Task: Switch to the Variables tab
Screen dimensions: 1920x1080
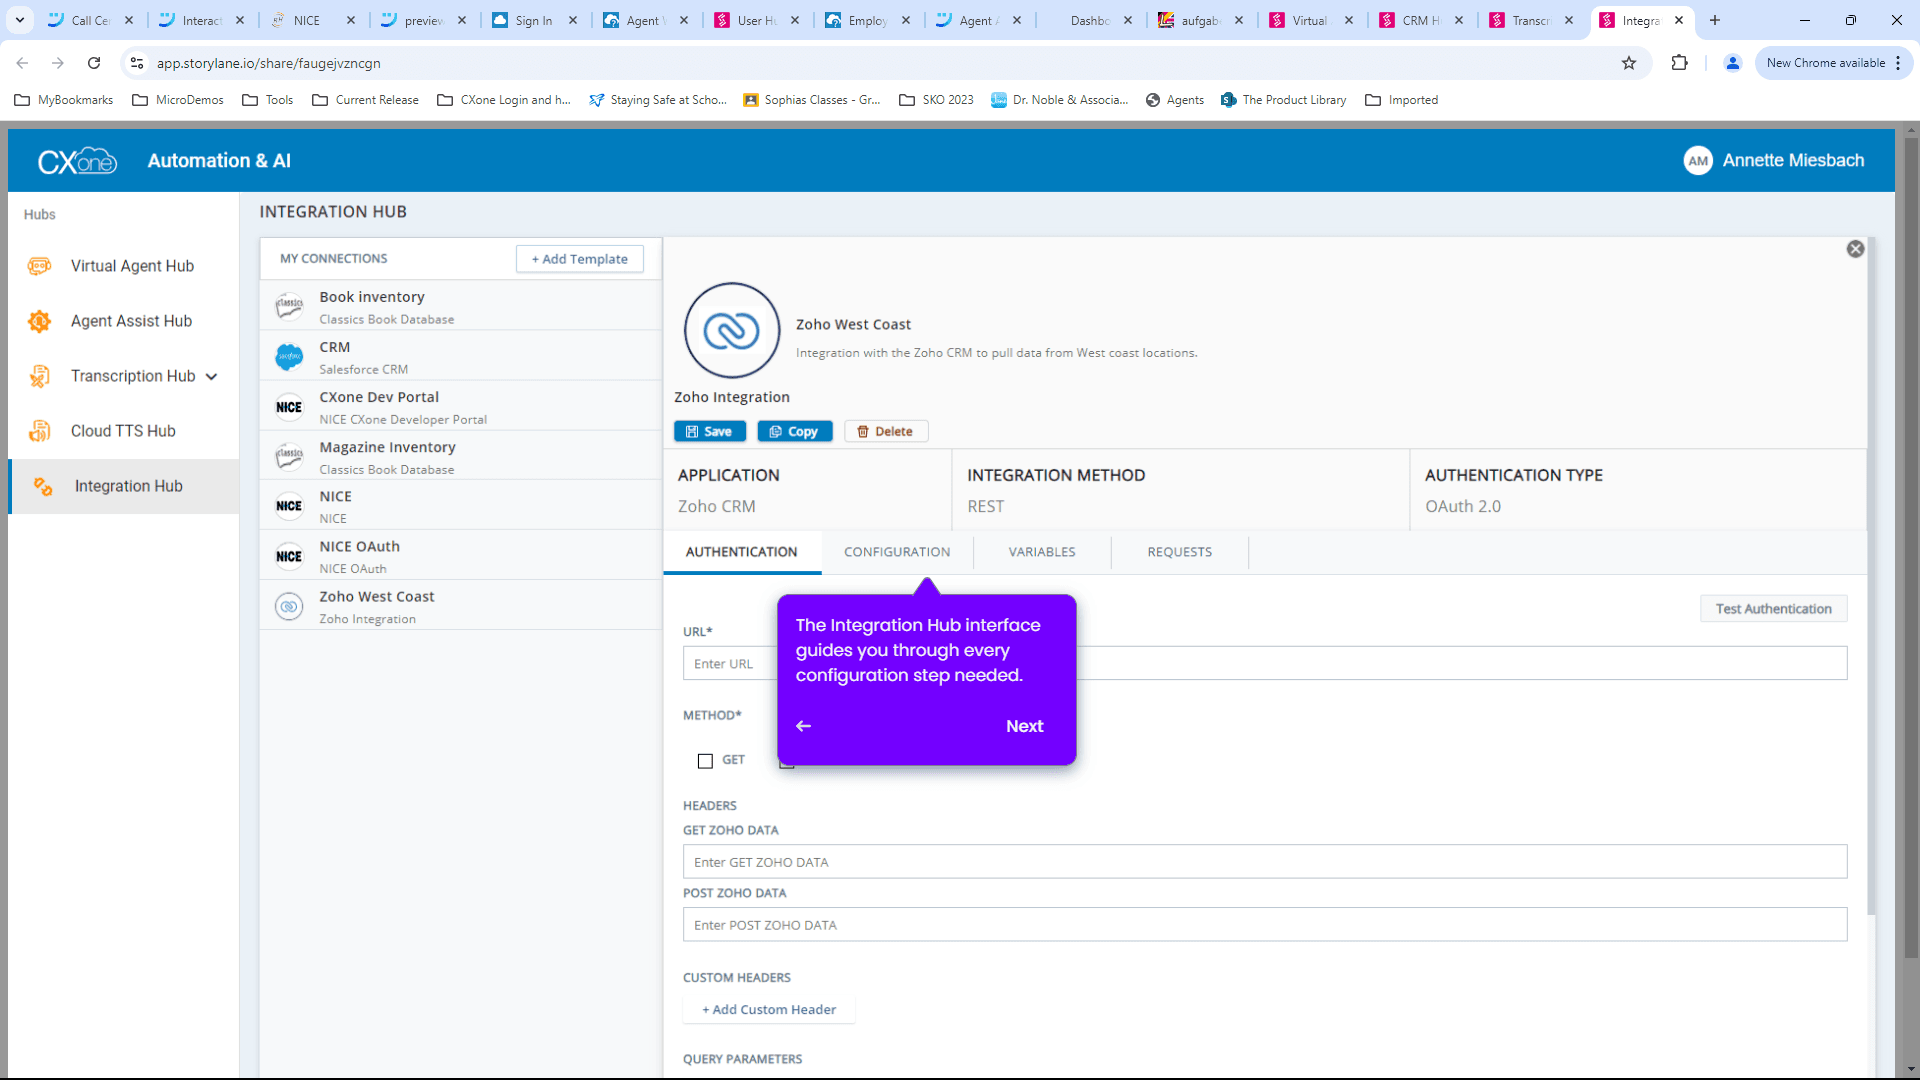Action: point(1042,552)
